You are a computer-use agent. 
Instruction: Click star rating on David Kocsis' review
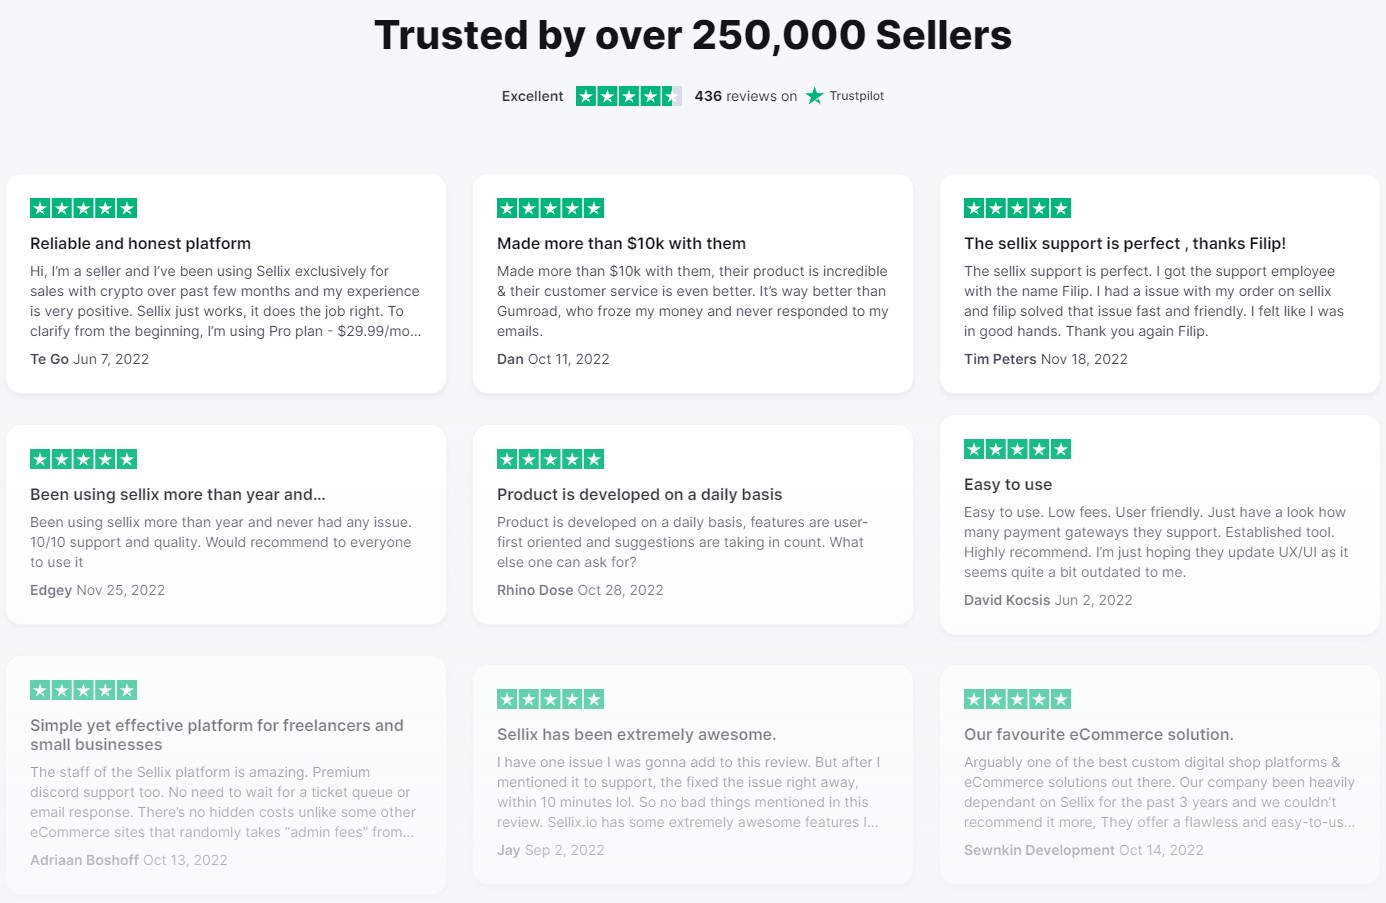[1017, 449]
